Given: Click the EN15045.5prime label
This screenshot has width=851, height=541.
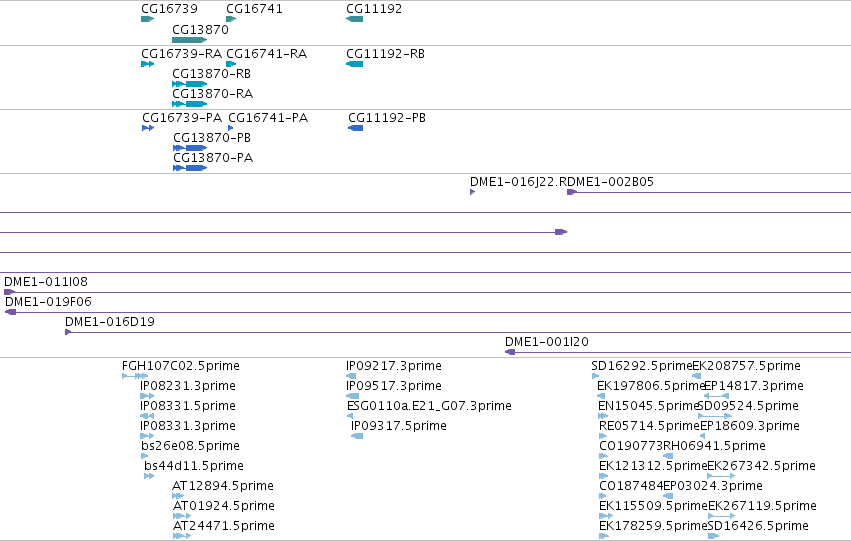Looking at the screenshot, I should 648,406.
